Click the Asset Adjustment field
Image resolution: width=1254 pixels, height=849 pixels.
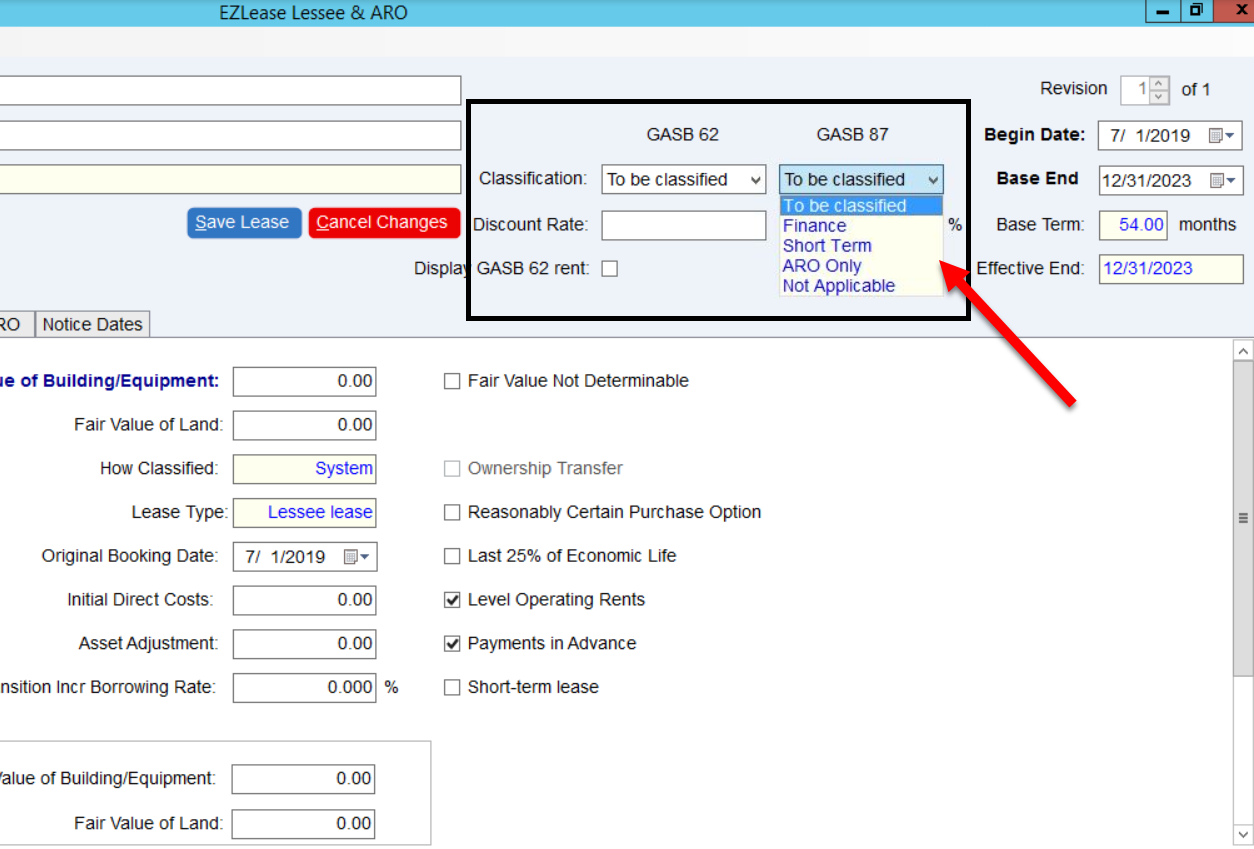305,644
